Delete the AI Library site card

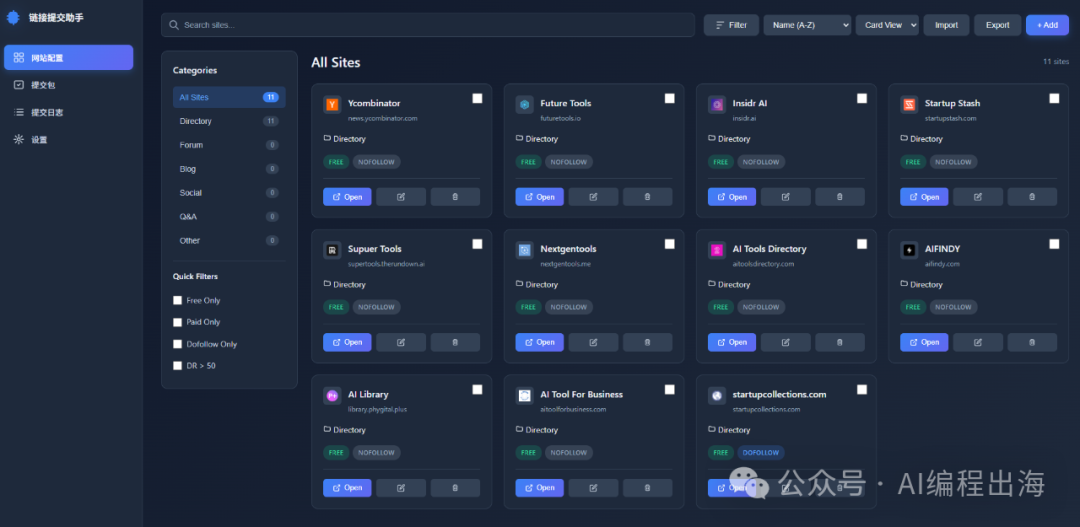(455, 488)
